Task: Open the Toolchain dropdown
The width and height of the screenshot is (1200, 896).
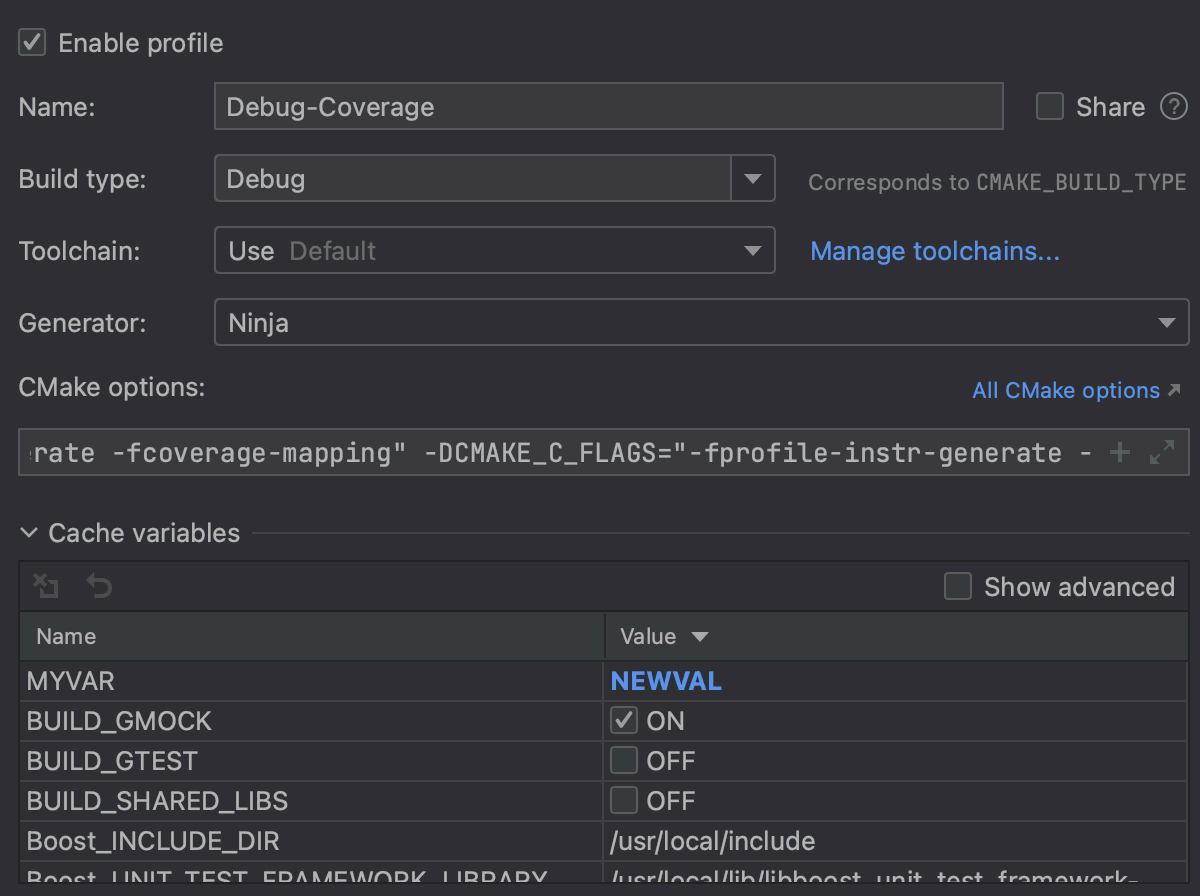Action: click(x=753, y=250)
